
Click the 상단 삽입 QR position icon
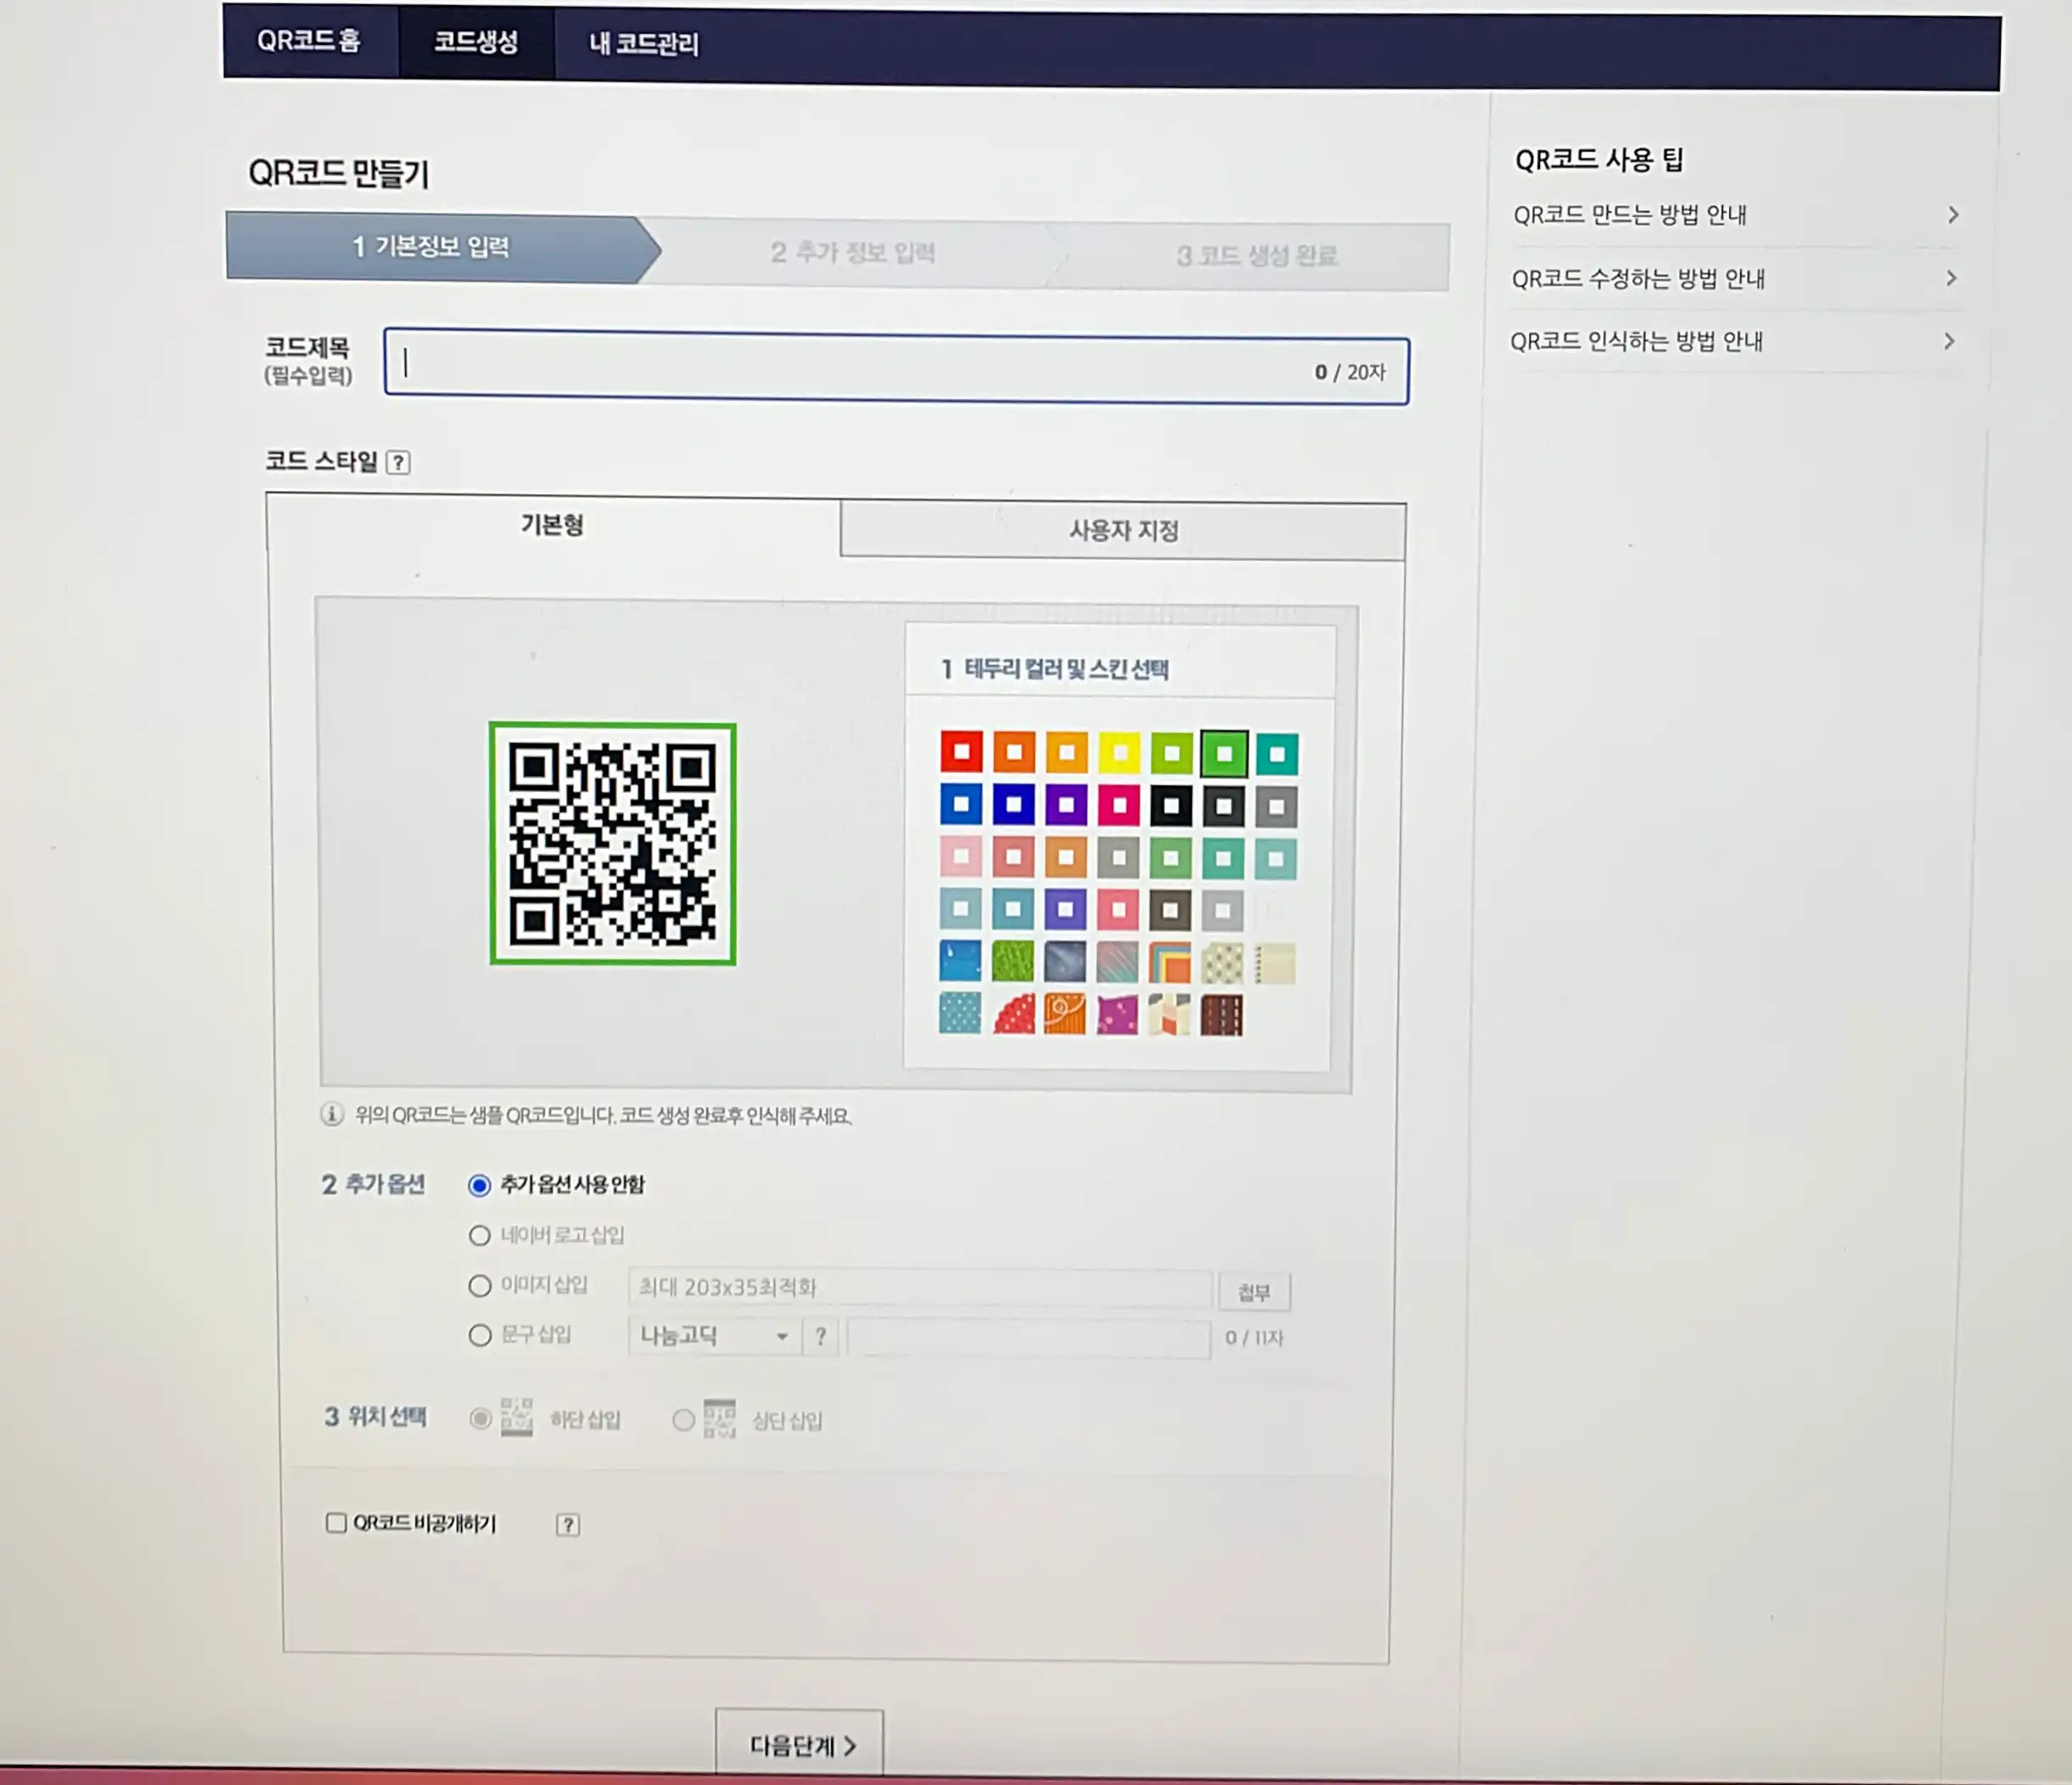click(x=719, y=1418)
